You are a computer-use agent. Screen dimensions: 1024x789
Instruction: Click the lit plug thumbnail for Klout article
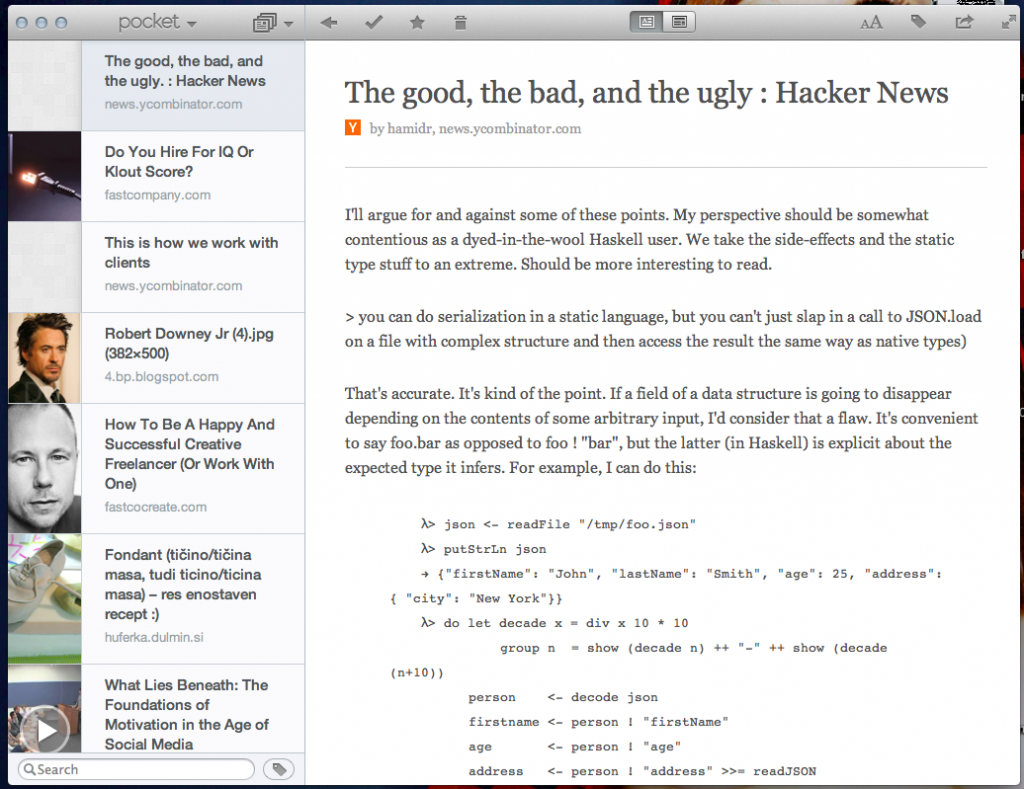(x=44, y=176)
